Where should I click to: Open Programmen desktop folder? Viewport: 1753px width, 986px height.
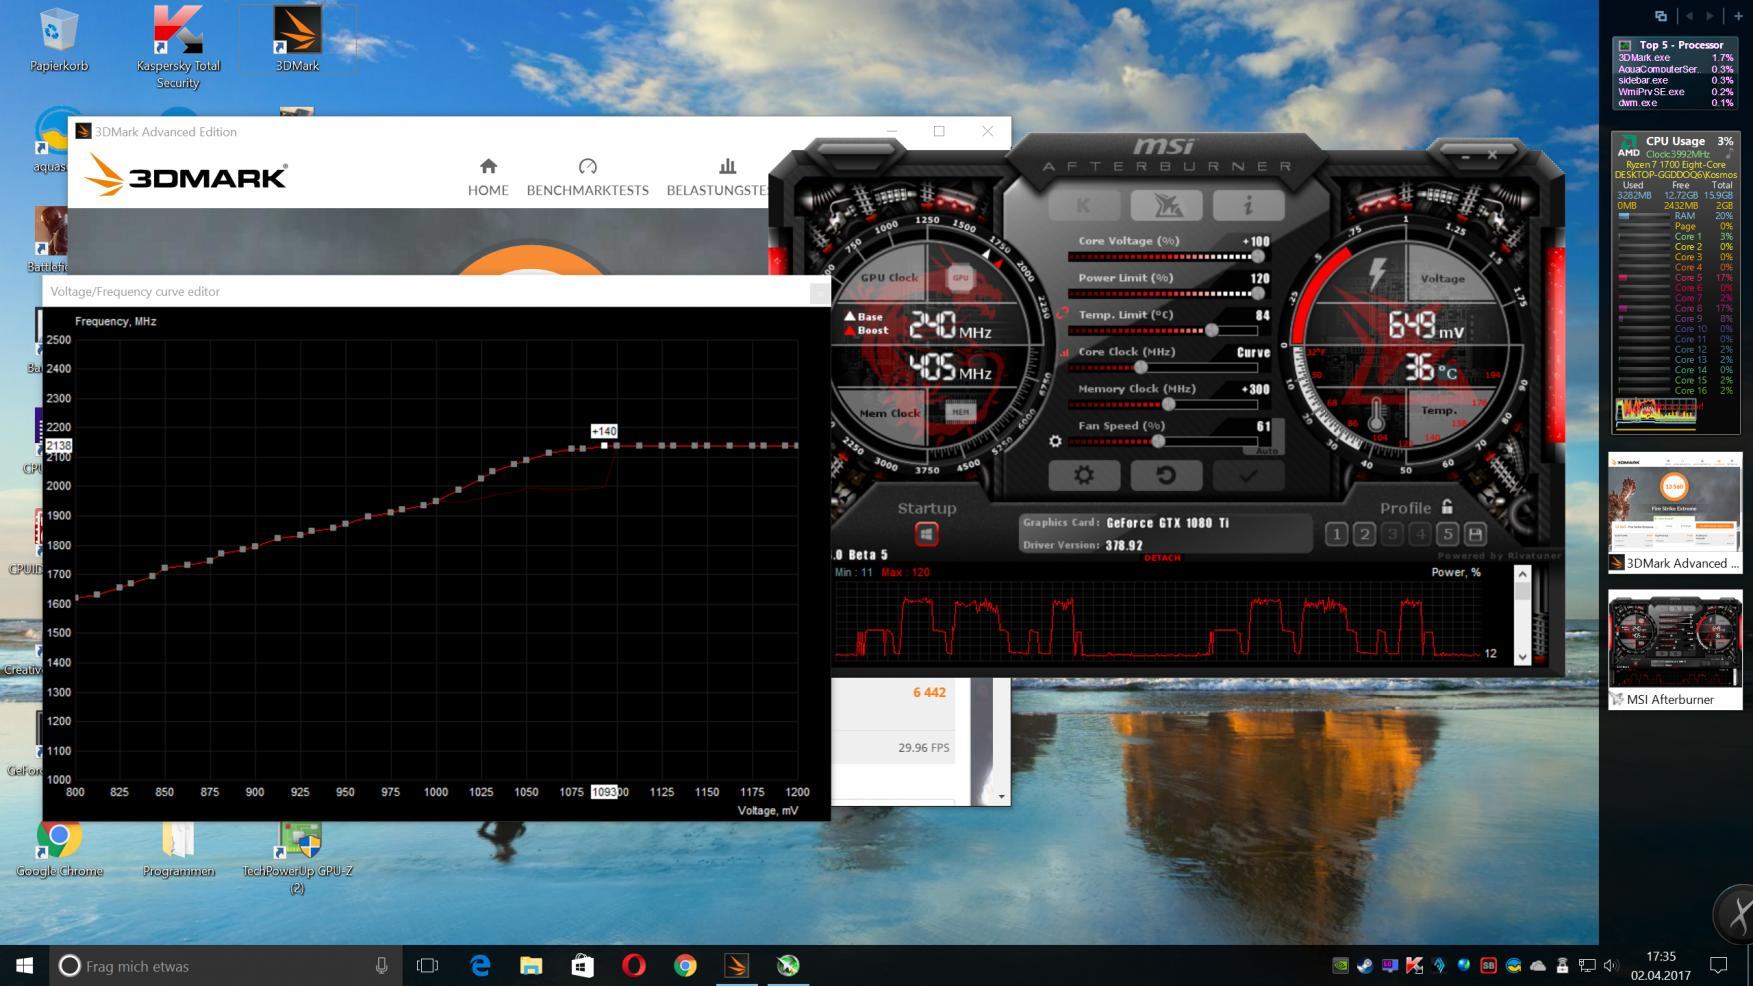click(x=178, y=849)
